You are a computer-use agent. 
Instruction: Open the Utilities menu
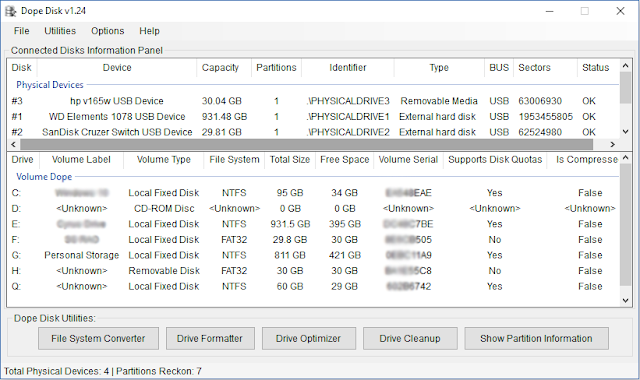(x=60, y=31)
